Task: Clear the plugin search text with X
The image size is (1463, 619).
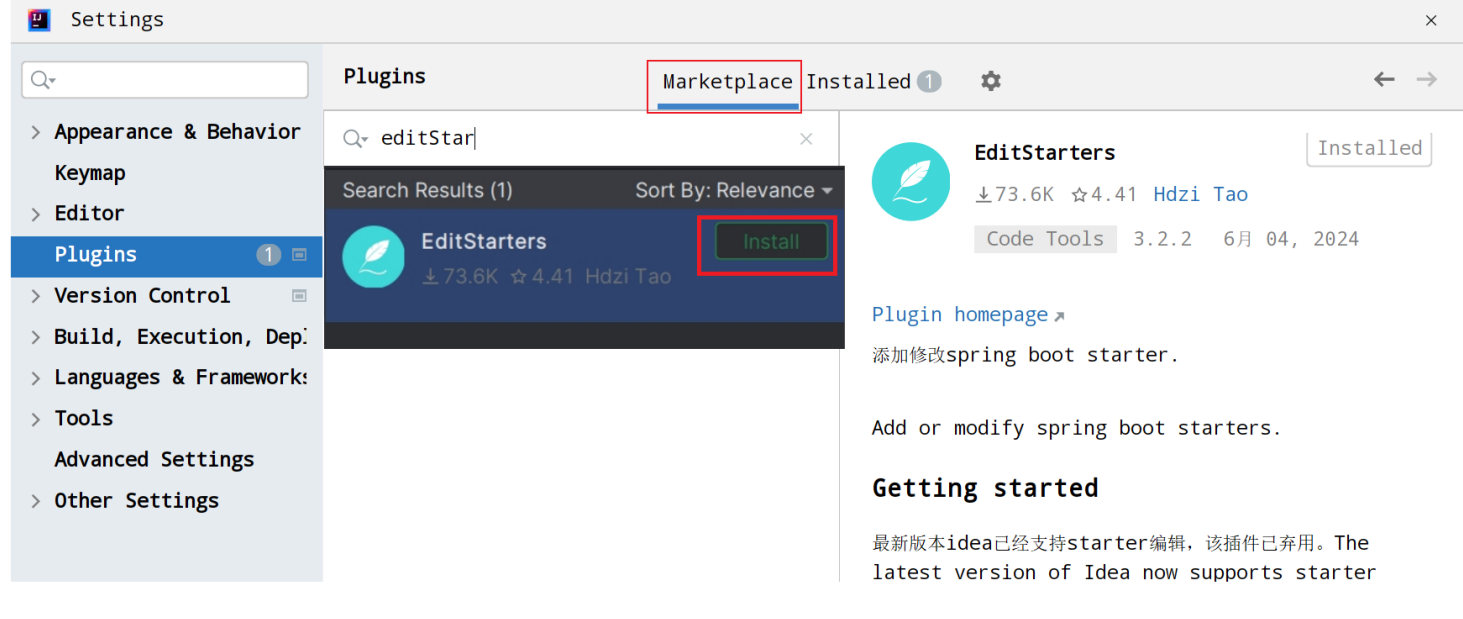Action: 806,139
